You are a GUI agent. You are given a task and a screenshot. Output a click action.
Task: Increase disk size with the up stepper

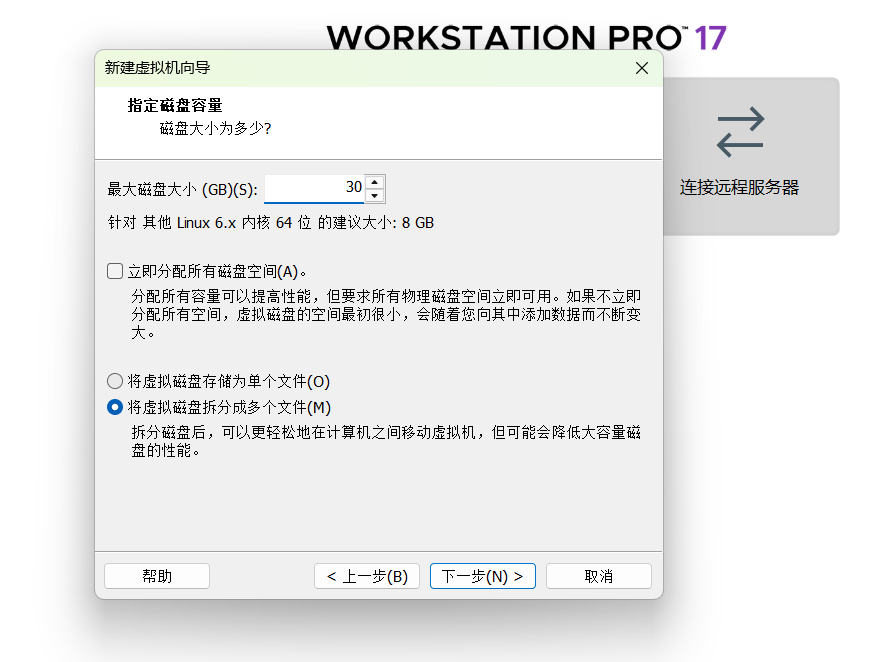coord(375,183)
